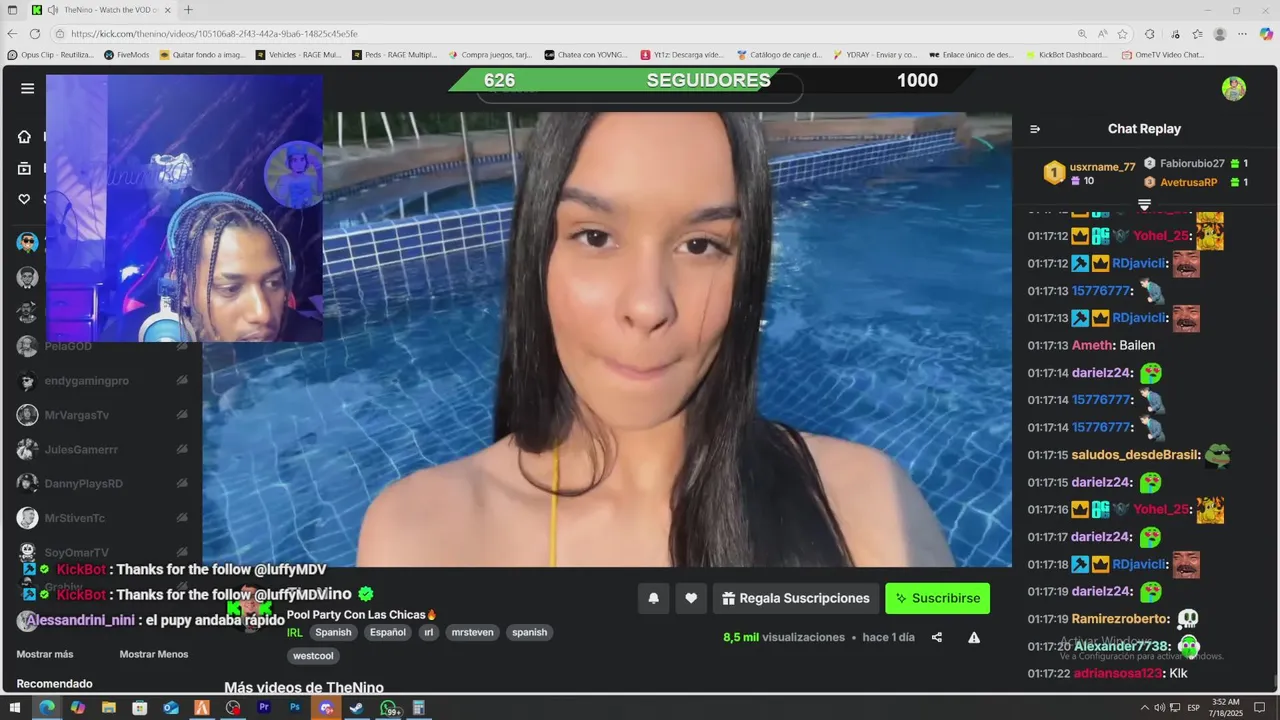Click Regala Suscripciones button
The width and height of the screenshot is (1280, 720).
pyautogui.click(x=796, y=598)
